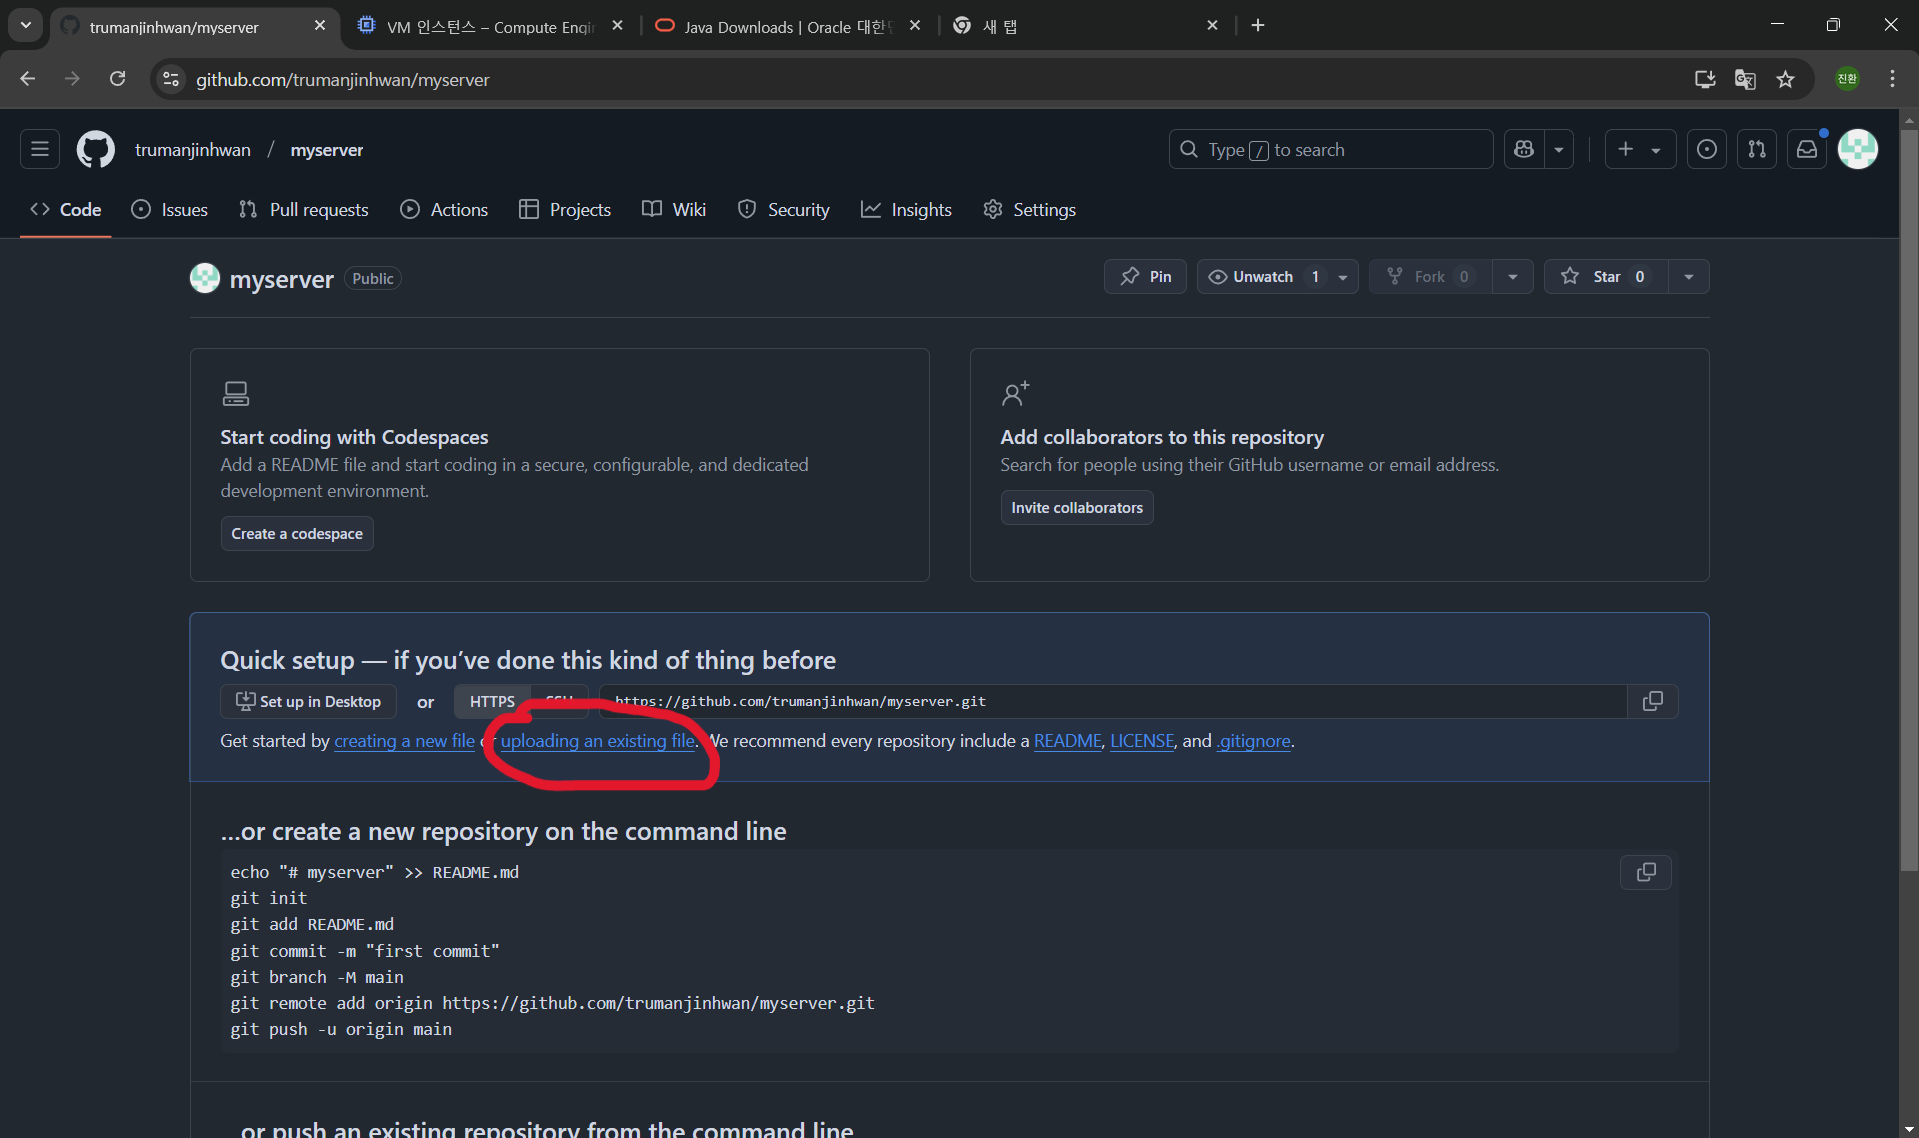Click the Invite collaborators button
The height and width of the screenshot is (1138, 1919).
[x=1077, y=508]
